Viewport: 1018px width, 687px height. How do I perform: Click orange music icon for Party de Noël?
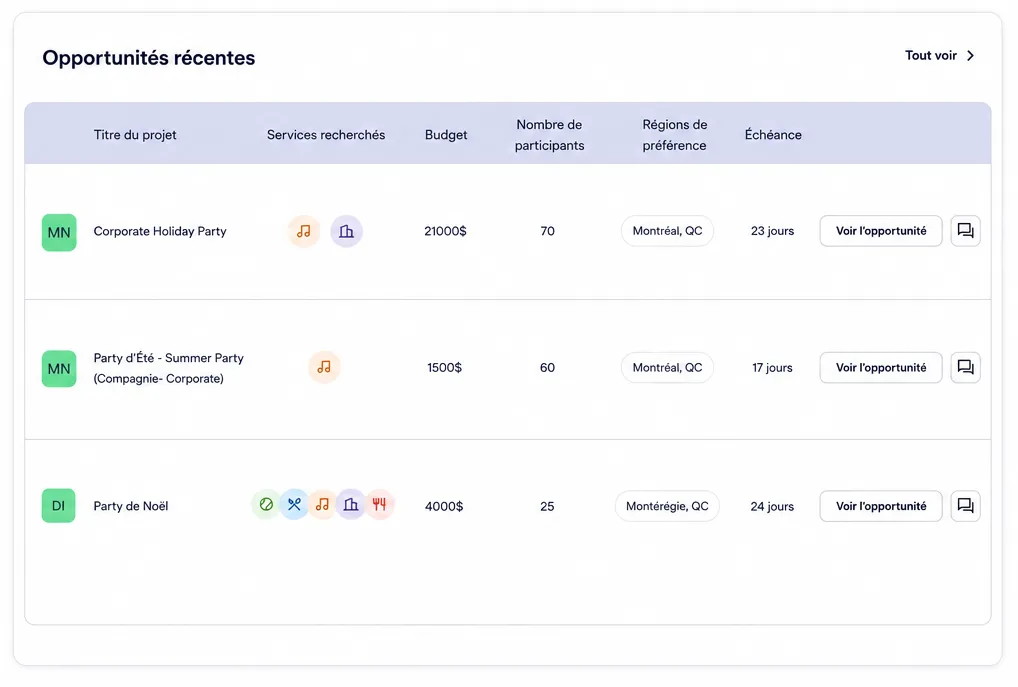pos(322,505)
